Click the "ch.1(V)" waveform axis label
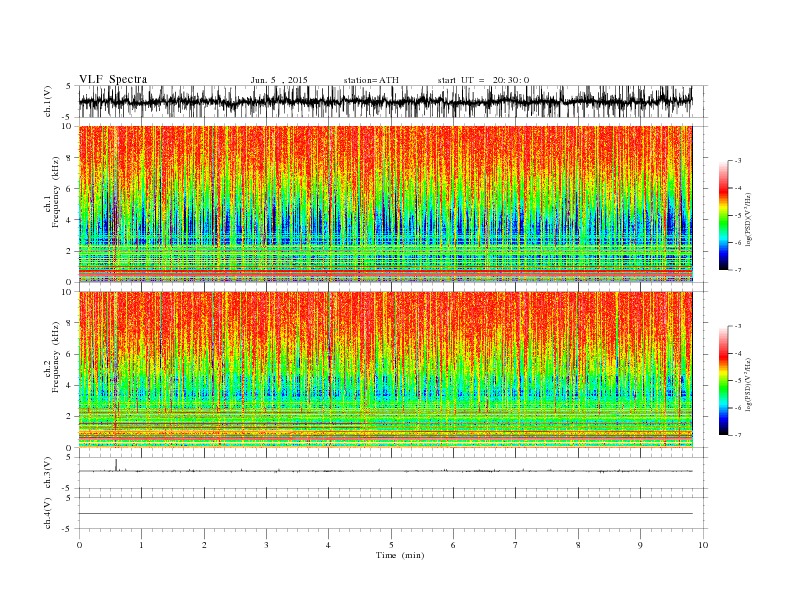 point(48,101)
